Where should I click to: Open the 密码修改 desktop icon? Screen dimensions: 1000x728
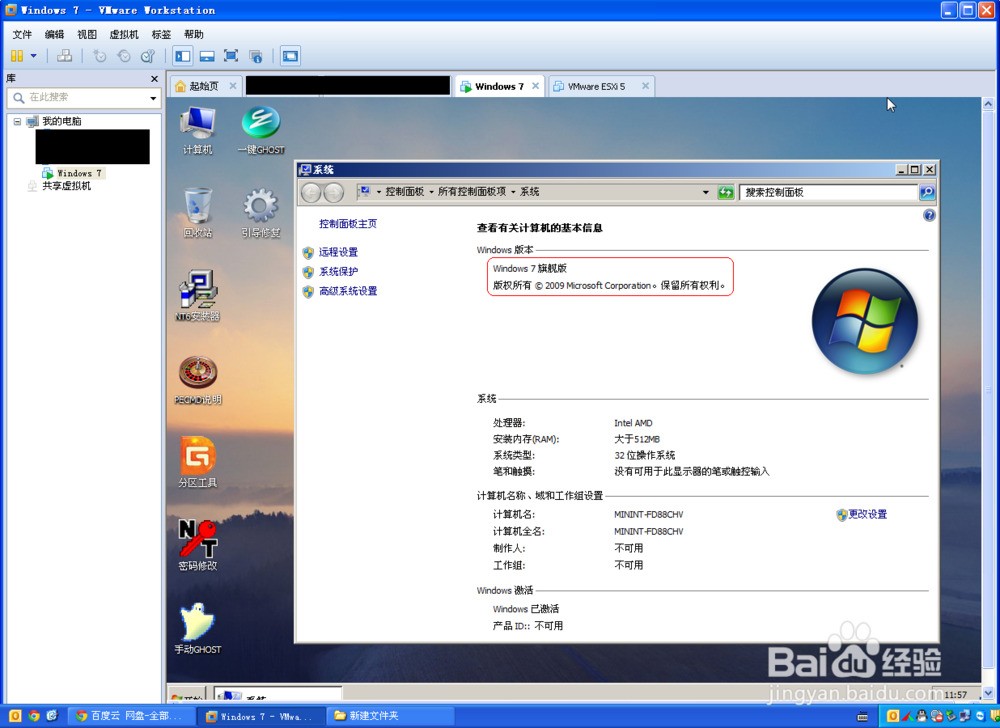tap(198, 546)
